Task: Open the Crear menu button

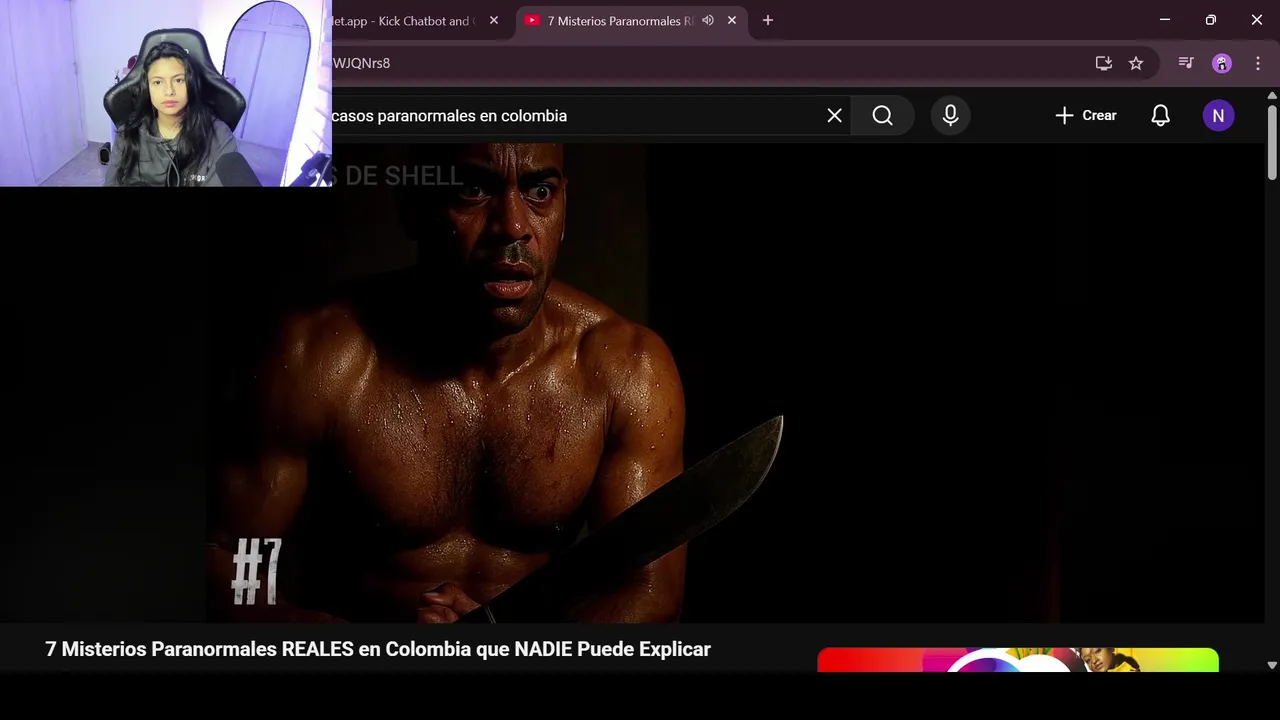Action: point(1086,116)
